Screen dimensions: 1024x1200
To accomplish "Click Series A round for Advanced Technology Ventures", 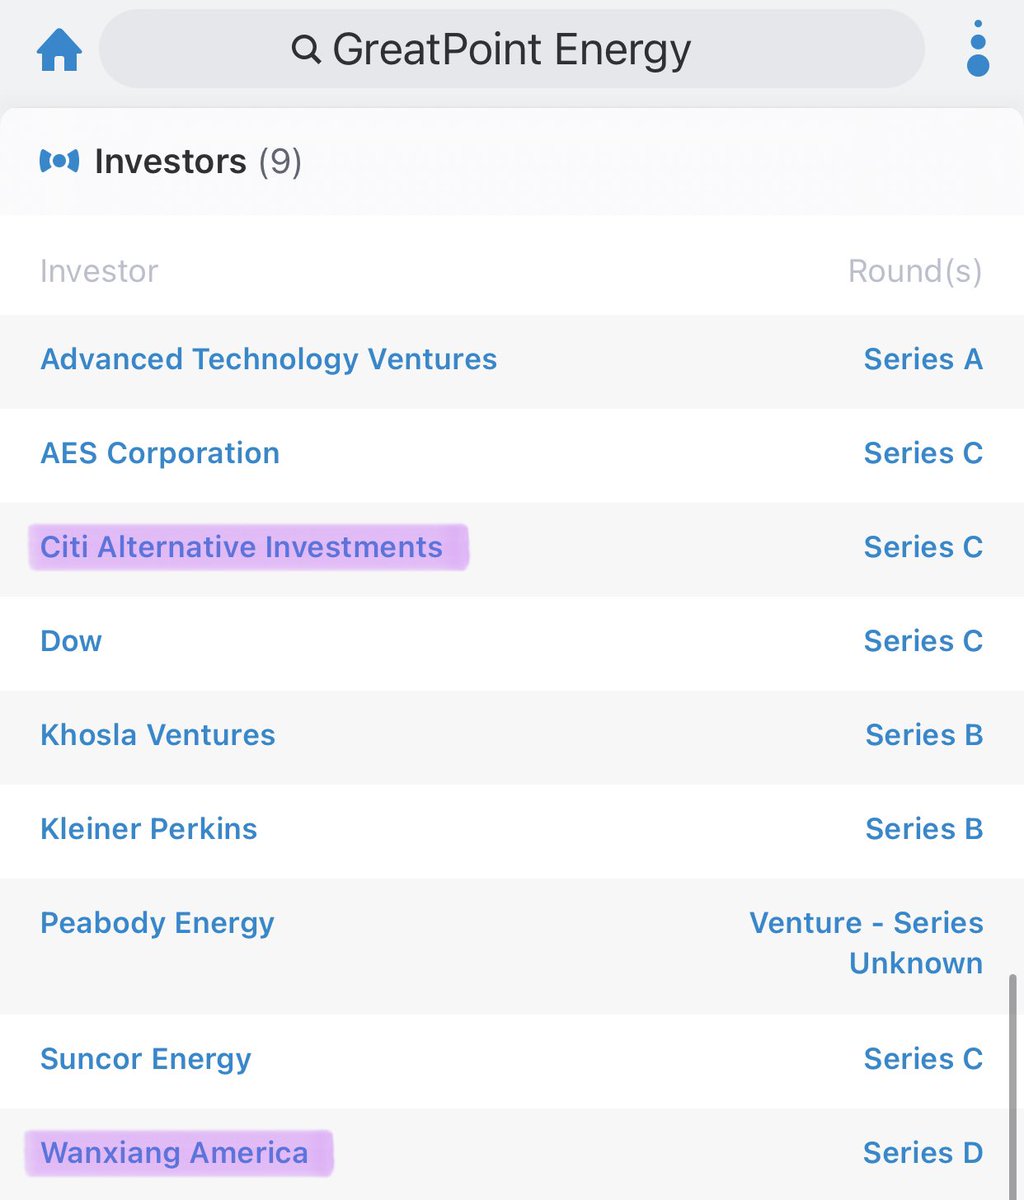I will 922,359.
